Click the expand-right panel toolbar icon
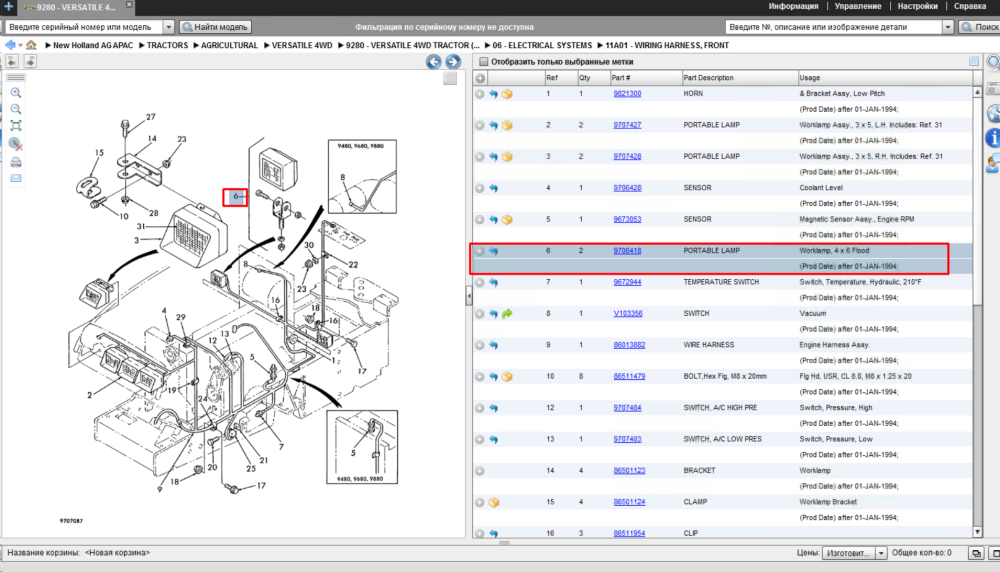 pos(30,61)
